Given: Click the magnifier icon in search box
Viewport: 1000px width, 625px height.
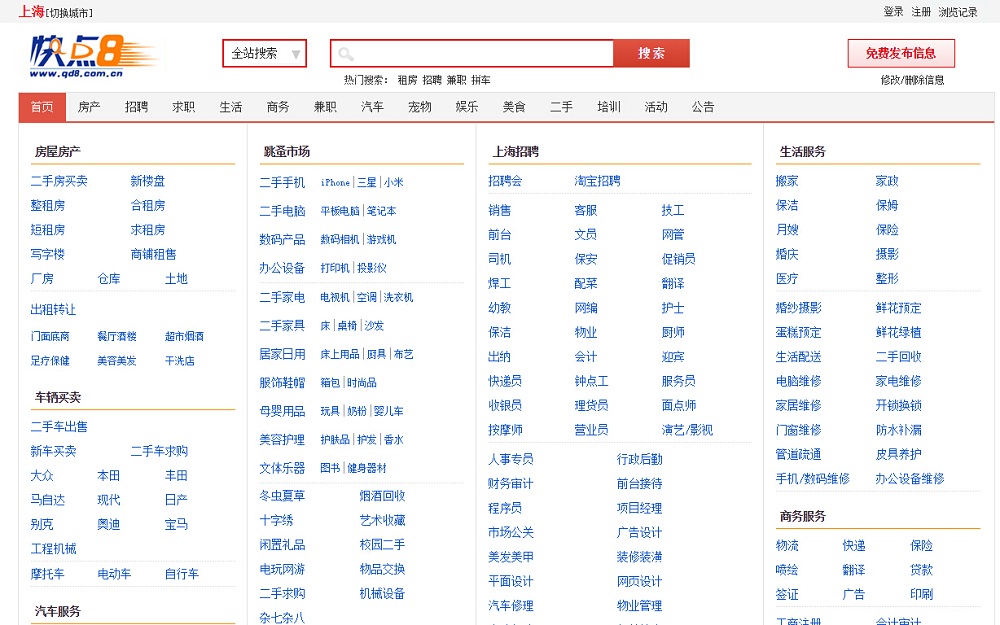Looking at the screenshot, I should pos(346,54).
